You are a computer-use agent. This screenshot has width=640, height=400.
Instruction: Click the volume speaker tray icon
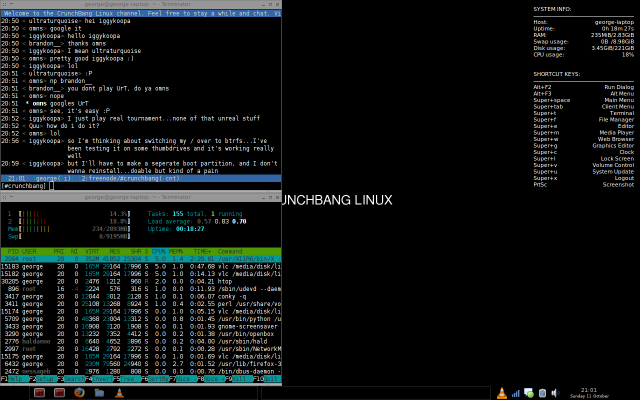pos(555,393)
